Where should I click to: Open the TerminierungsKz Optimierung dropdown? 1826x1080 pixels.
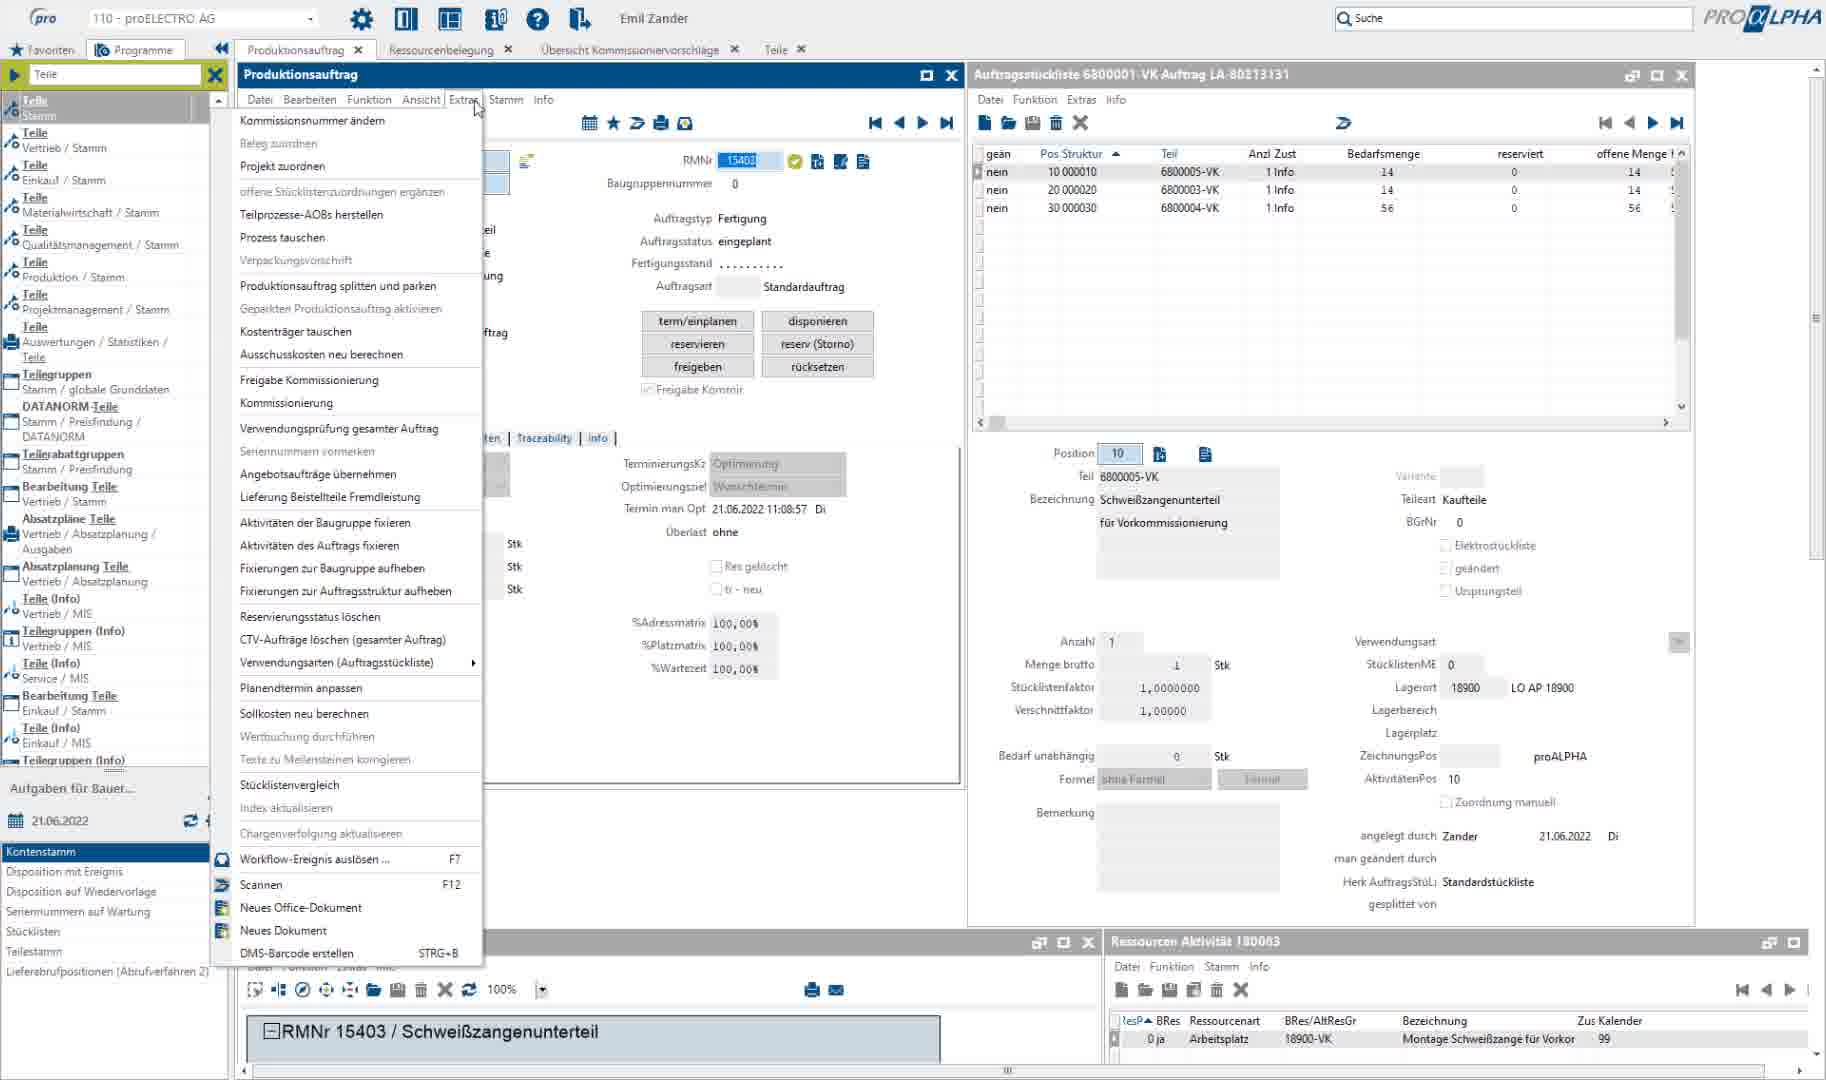777,464
